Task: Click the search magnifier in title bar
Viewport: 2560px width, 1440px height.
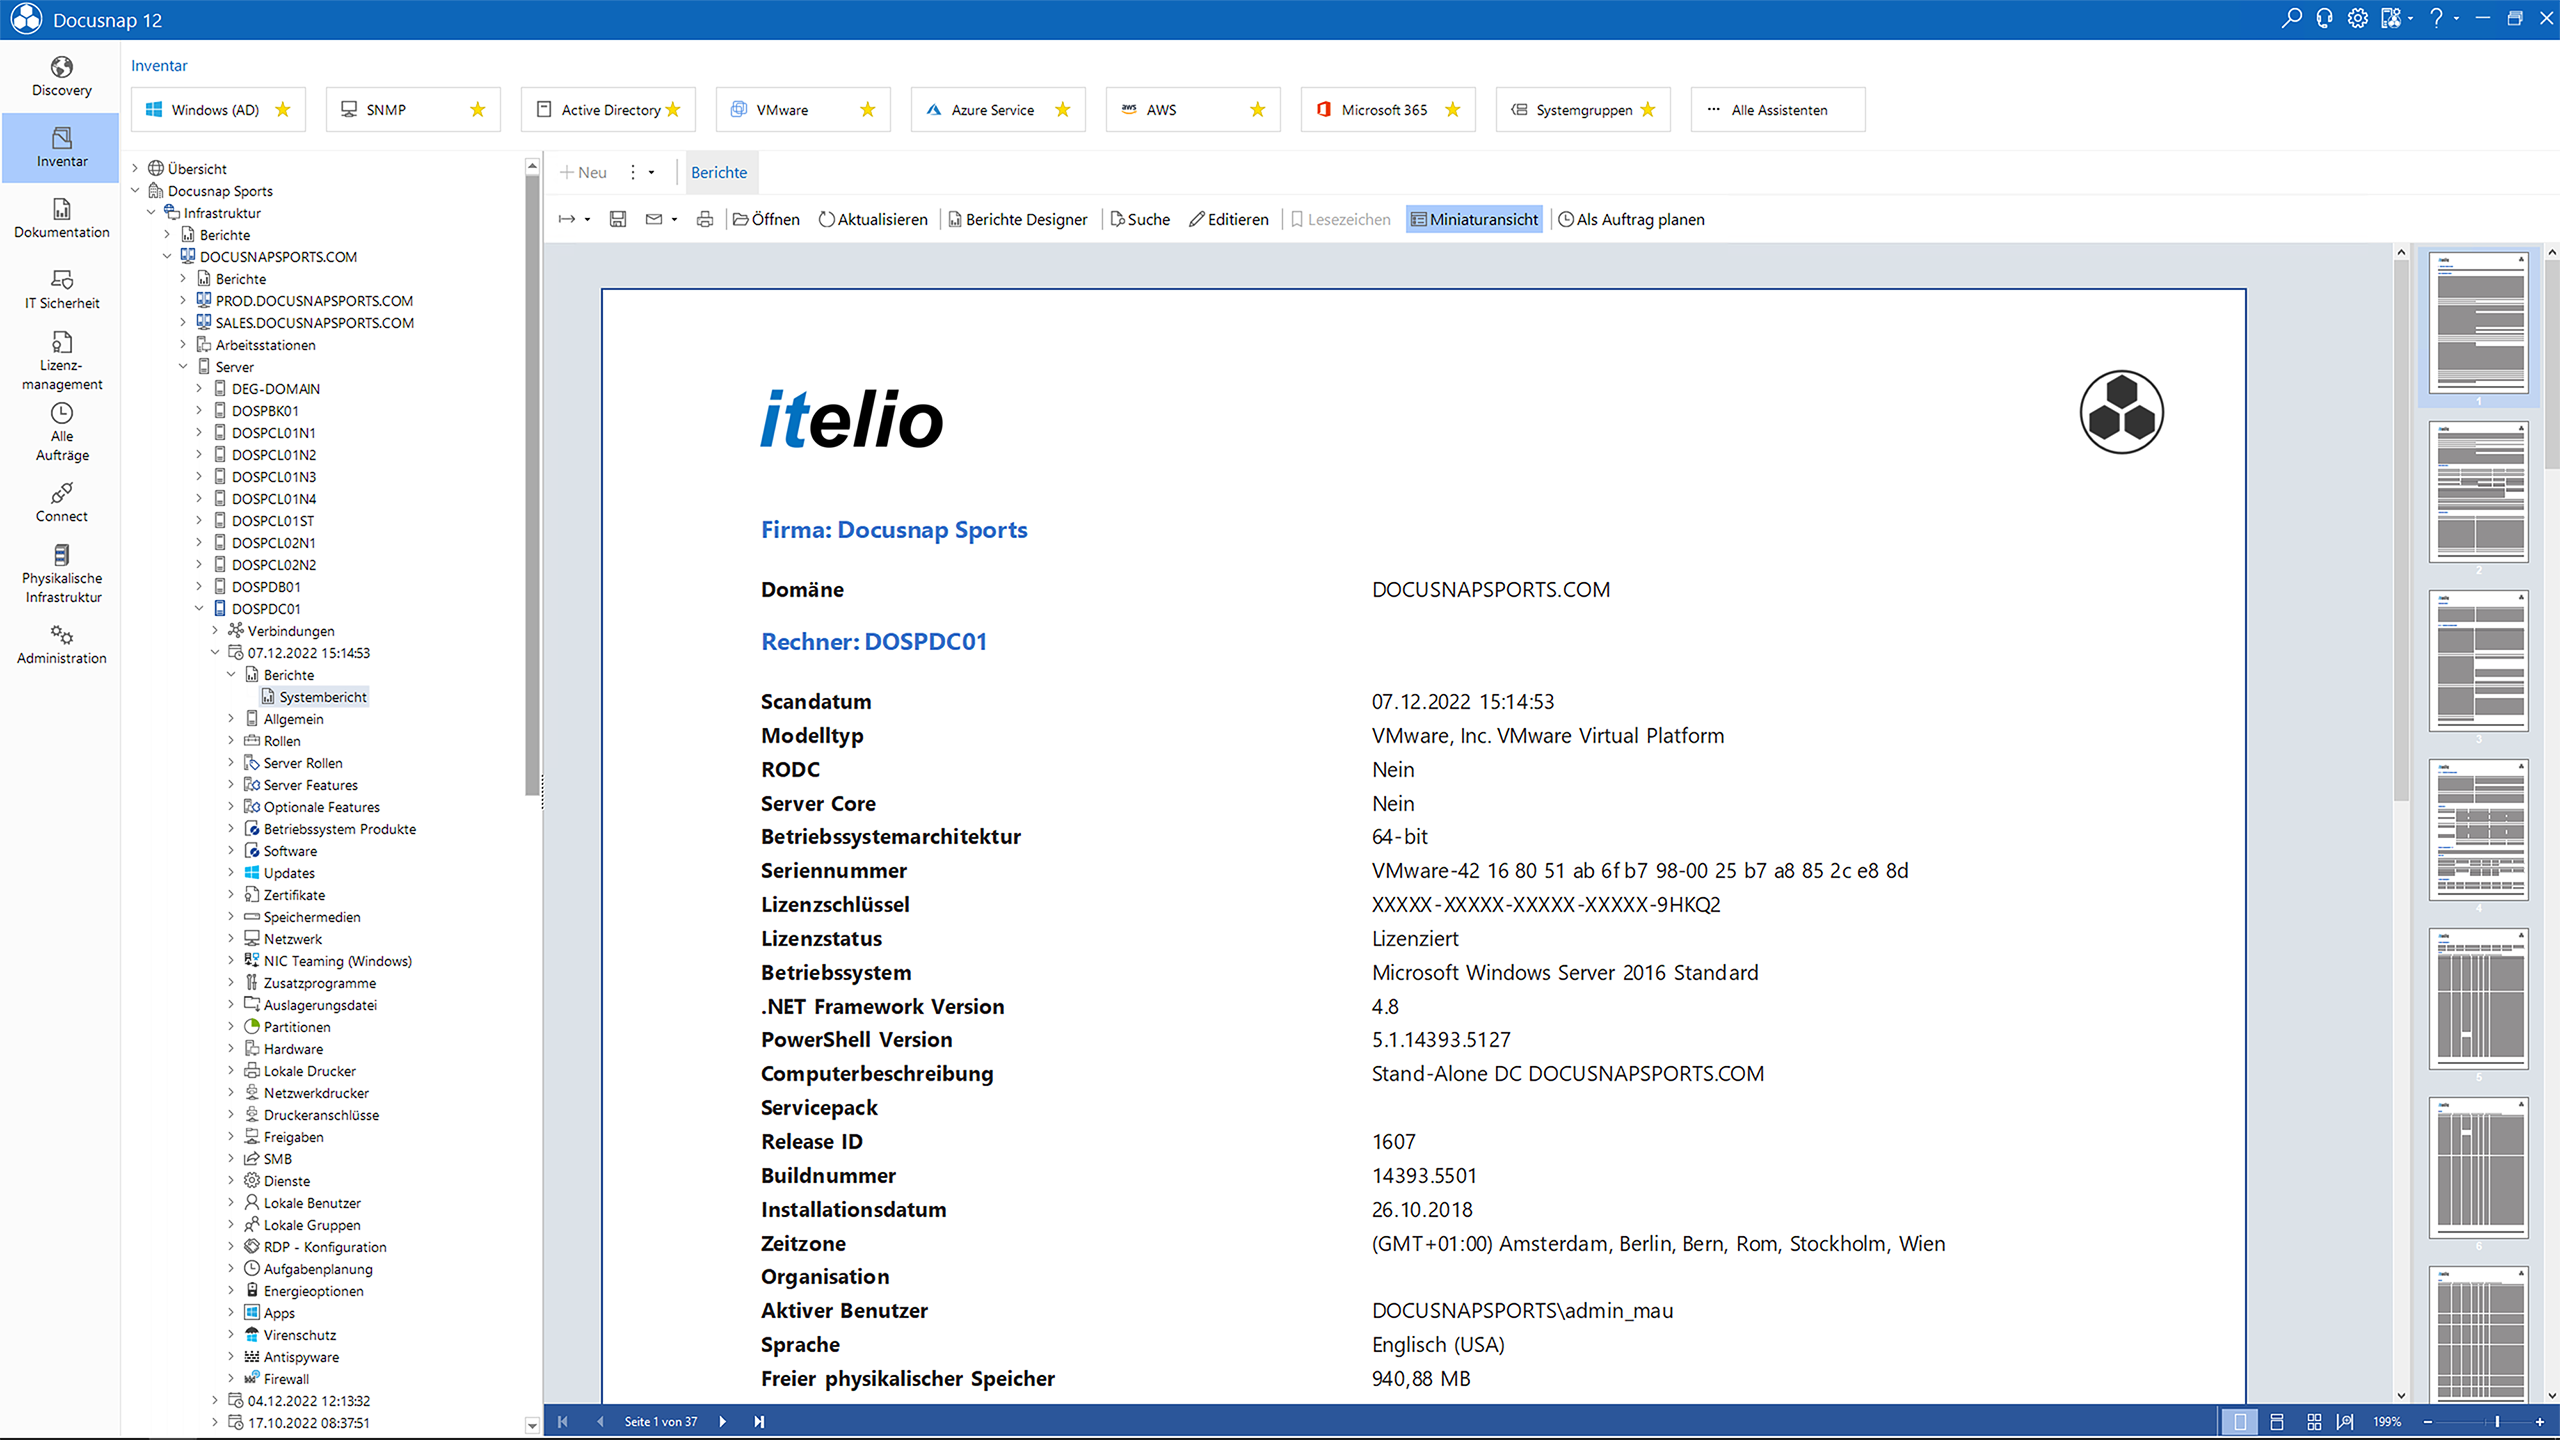Action: click(2291, 18)
